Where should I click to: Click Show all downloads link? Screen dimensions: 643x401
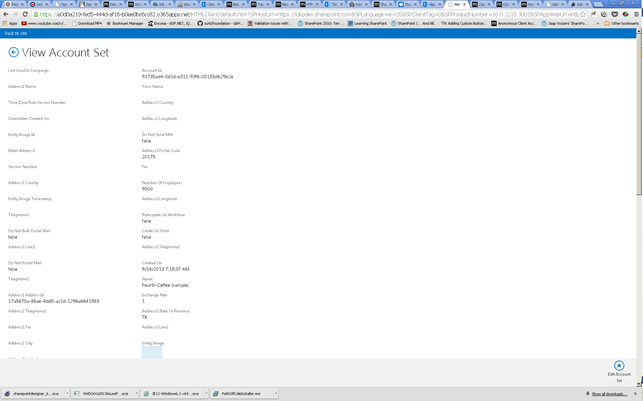tap(608, 394)
